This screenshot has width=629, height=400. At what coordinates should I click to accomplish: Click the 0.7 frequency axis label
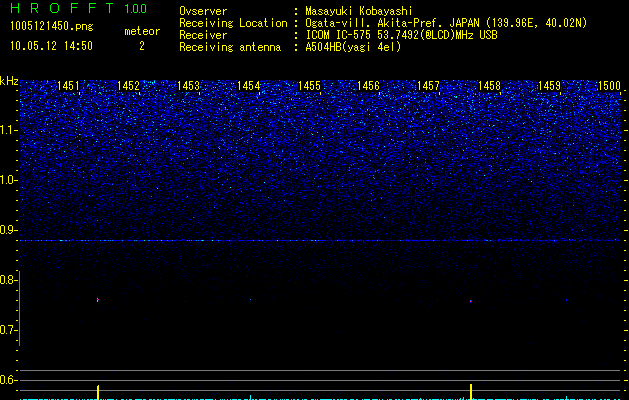click(8, 330)
